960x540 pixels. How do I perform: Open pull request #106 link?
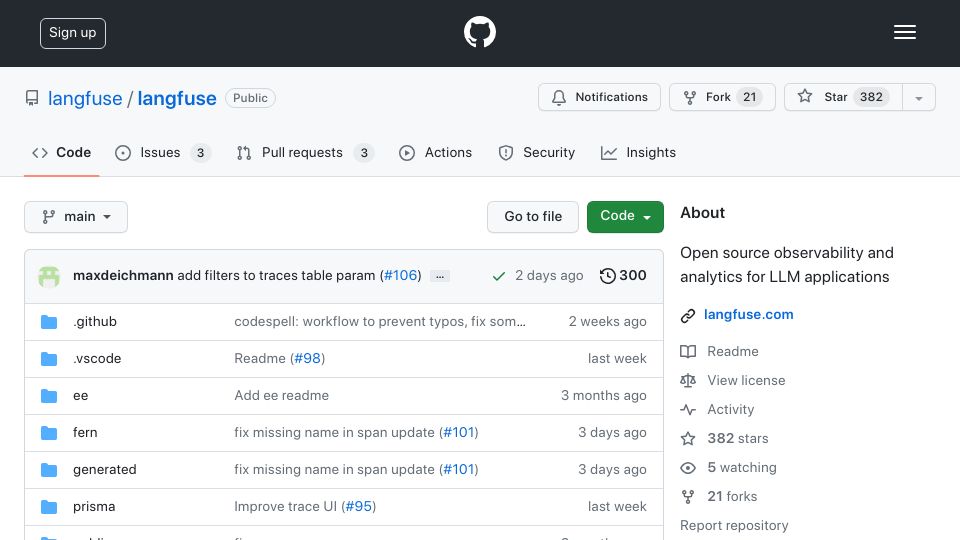click(x=401, y=276)
